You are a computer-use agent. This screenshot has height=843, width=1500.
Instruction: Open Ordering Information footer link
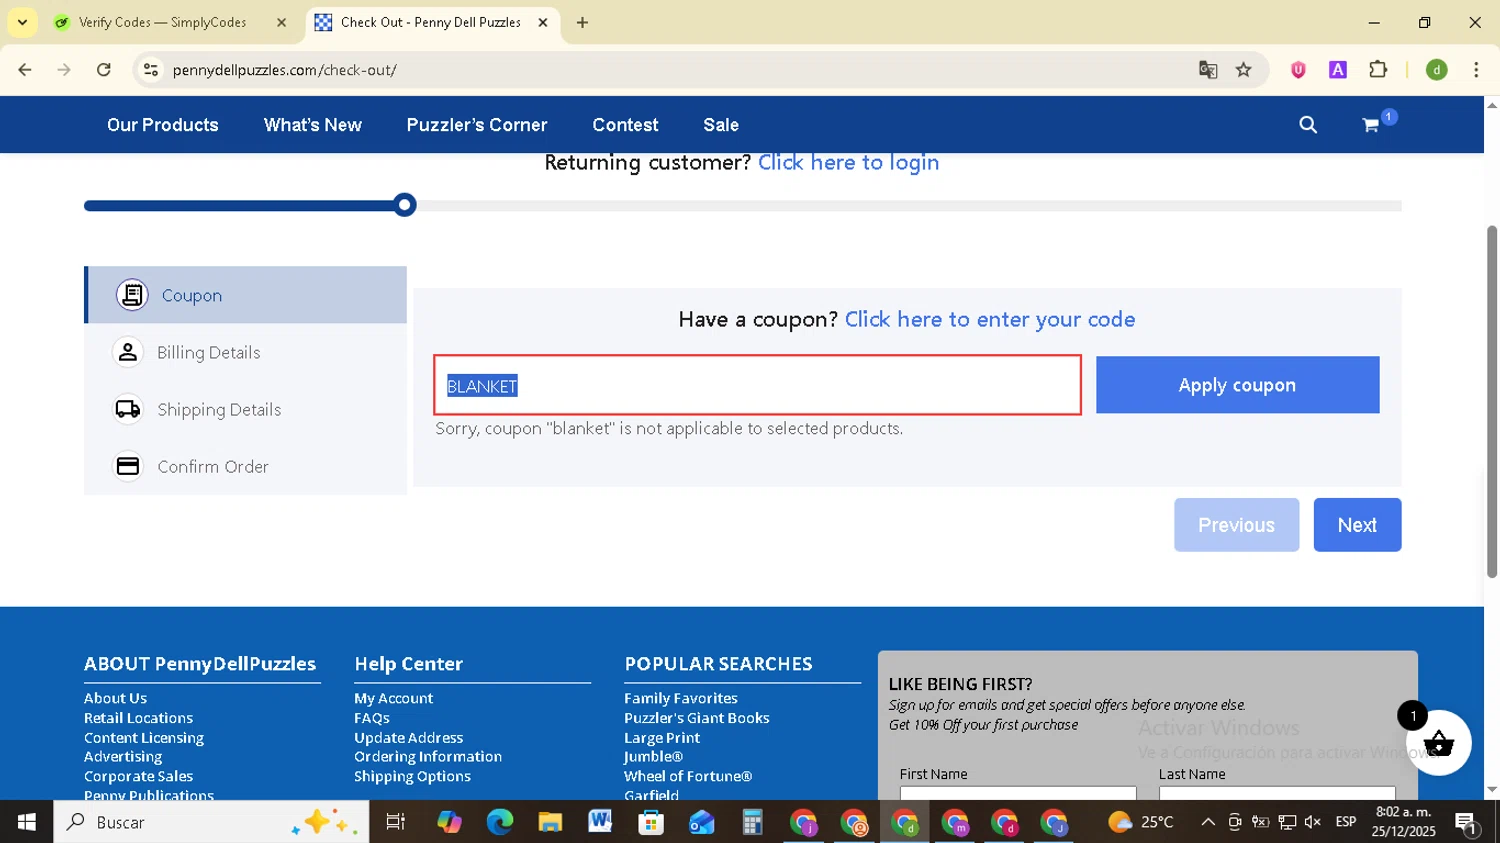(x=428, y=757)
